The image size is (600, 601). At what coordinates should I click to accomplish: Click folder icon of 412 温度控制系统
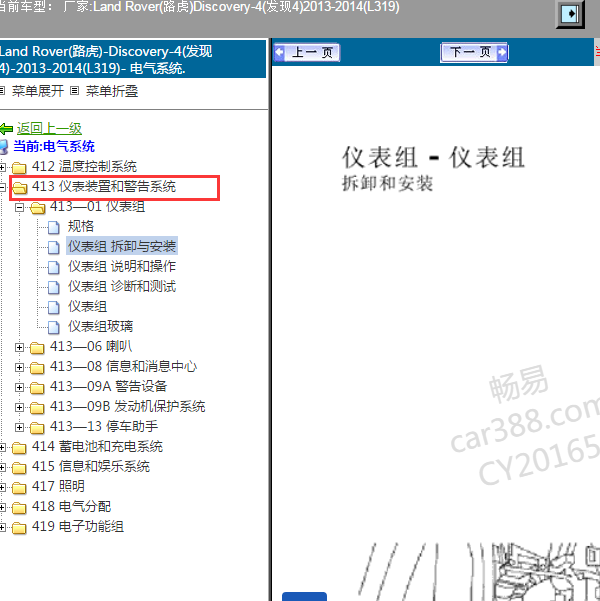point(19,168)
